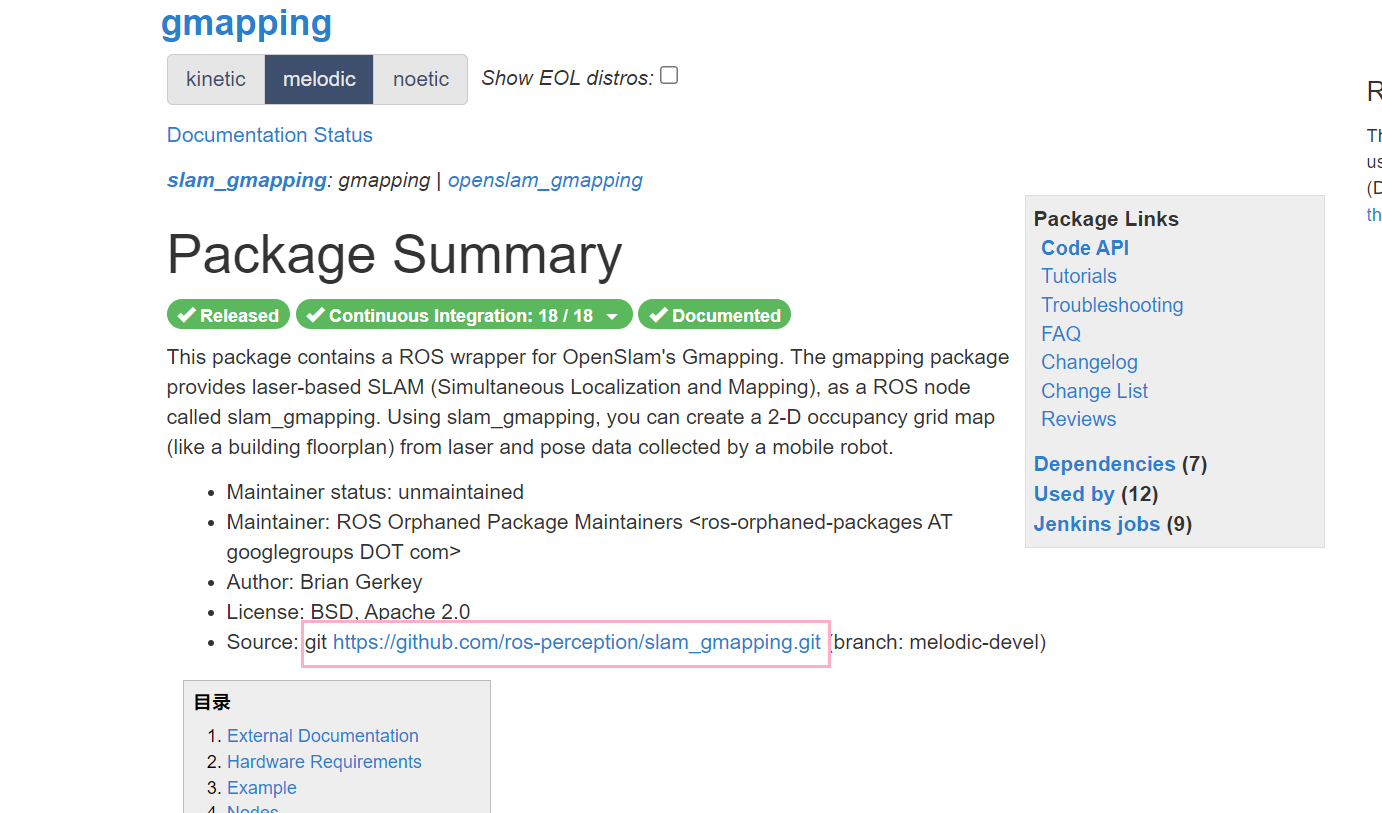The image size is (1382, 813).
Task: Click checkmark icon in Continuous Integration badge
Action: (x=315, y=315)
